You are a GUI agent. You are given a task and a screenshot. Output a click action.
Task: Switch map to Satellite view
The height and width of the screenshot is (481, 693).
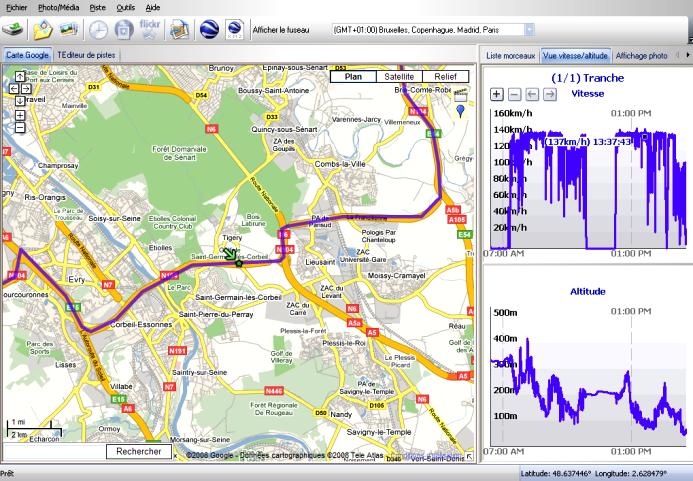pyautogui.click(x=399, y=76)
